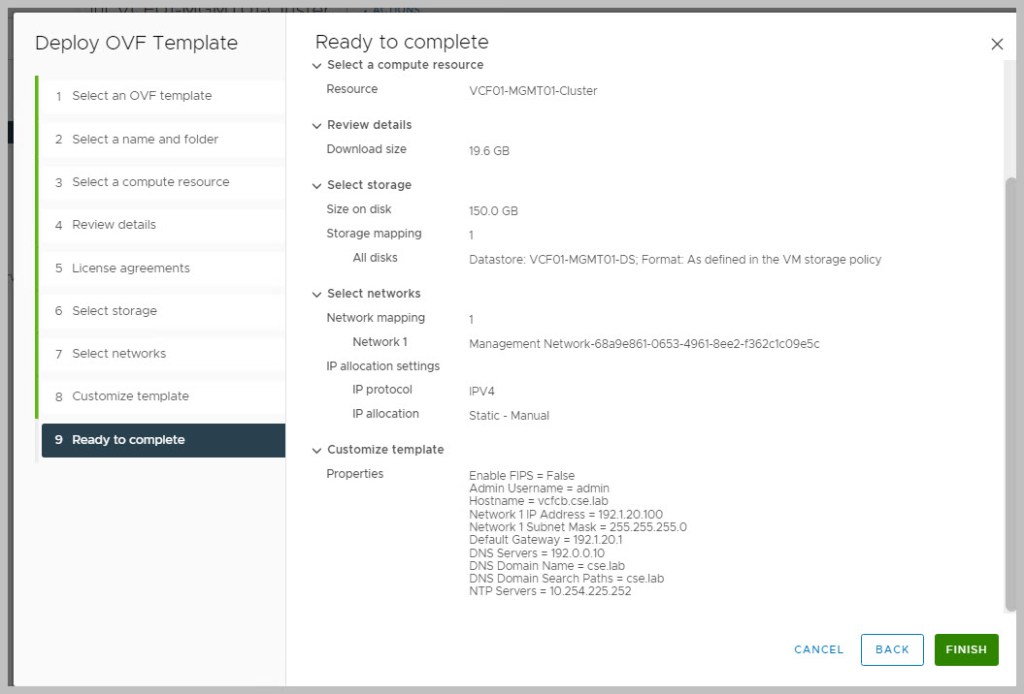Open step 3 Select a compute resource
This screenshot has width=1024, height=694.
[150, 182]
